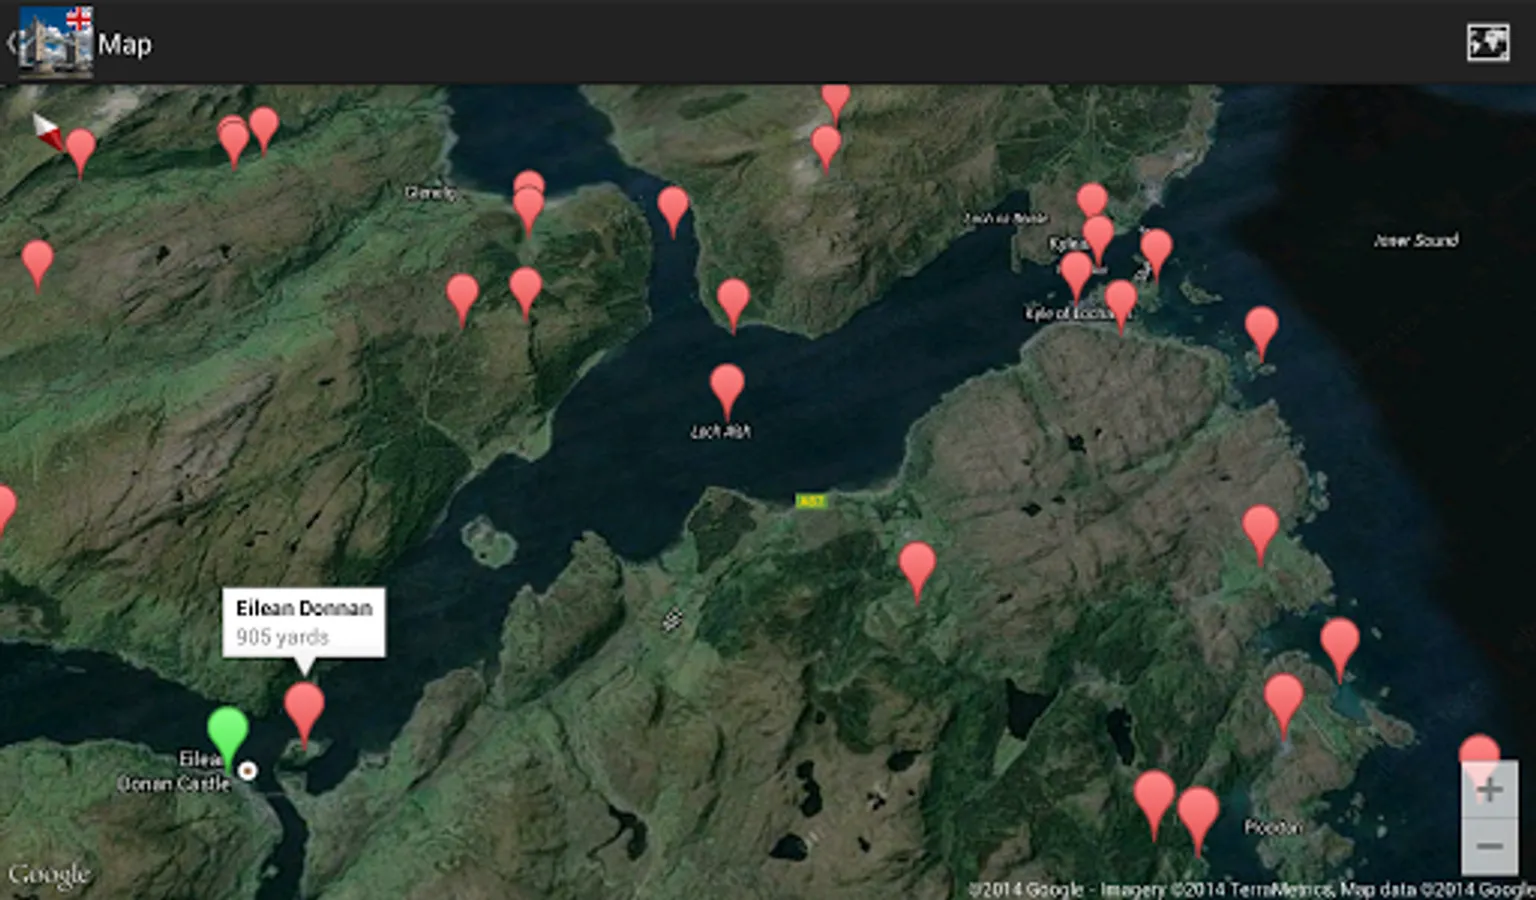Tap the Map title in the action bar
The width and height of the screenshot is (1536, 900).
pyautogui.click(x=127, y=44)
